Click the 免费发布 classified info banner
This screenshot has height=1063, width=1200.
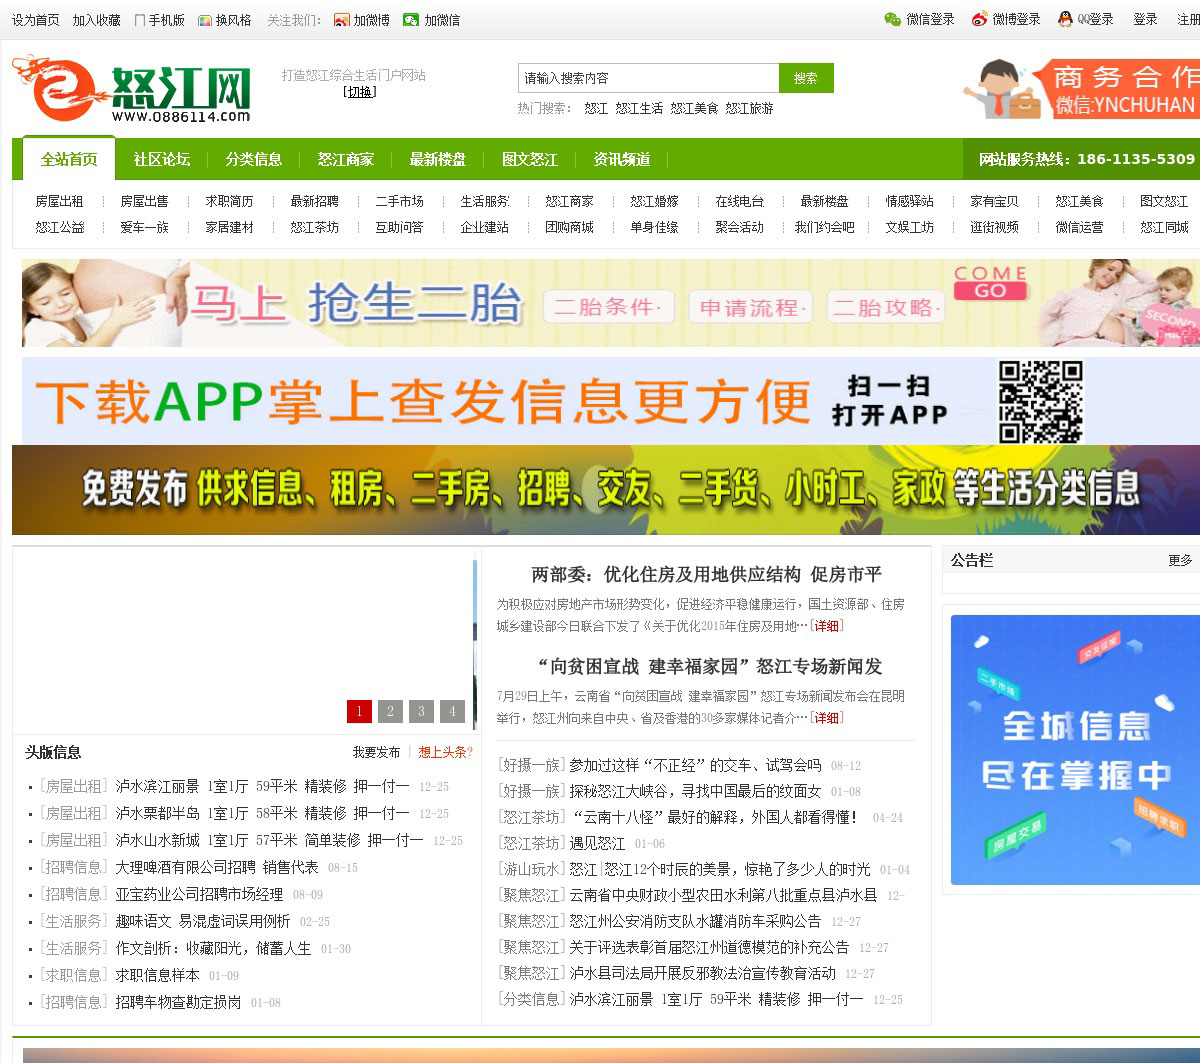(x=606, y=490)
